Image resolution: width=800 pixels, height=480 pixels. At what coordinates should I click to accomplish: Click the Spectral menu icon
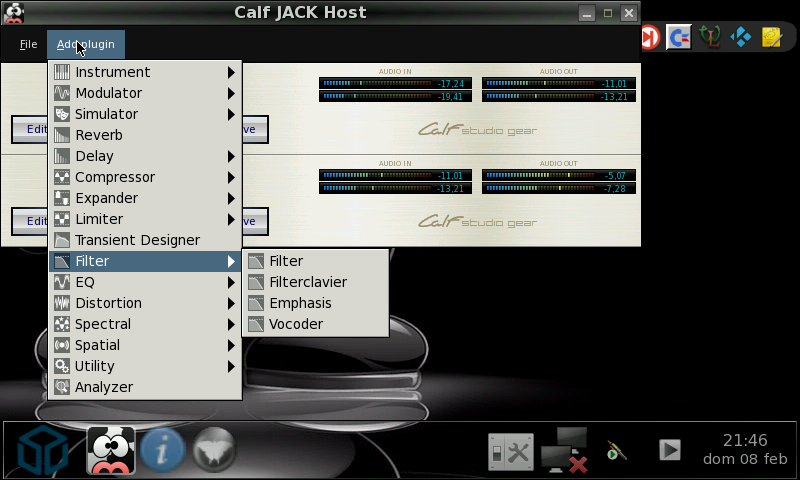(62, 324)
